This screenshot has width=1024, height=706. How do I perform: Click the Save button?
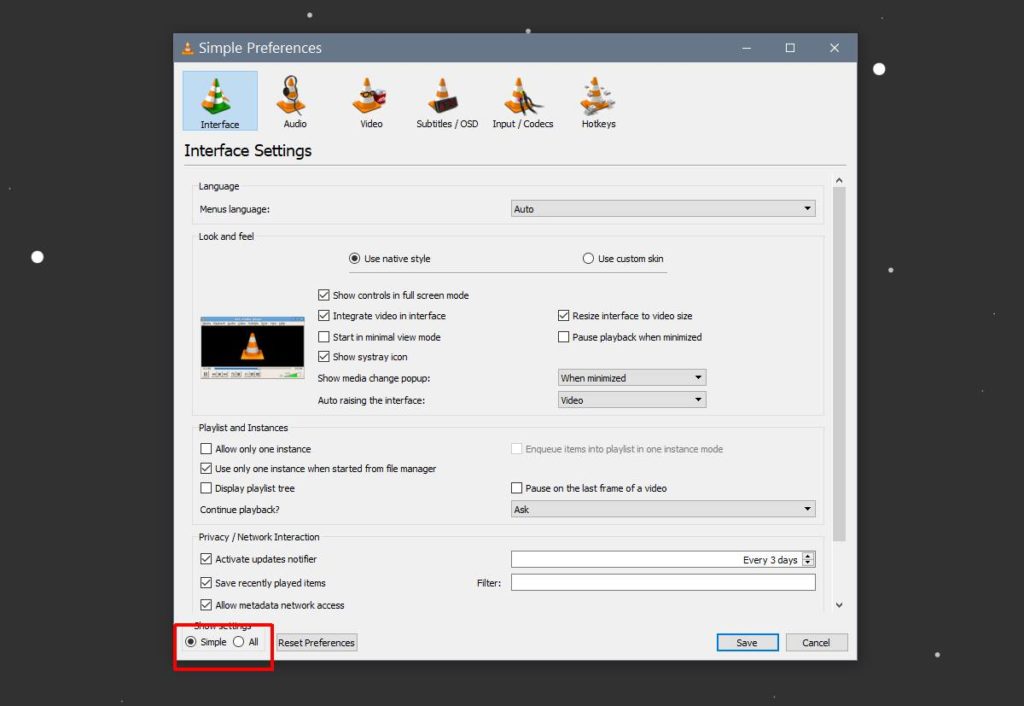[x=747, y=642]
